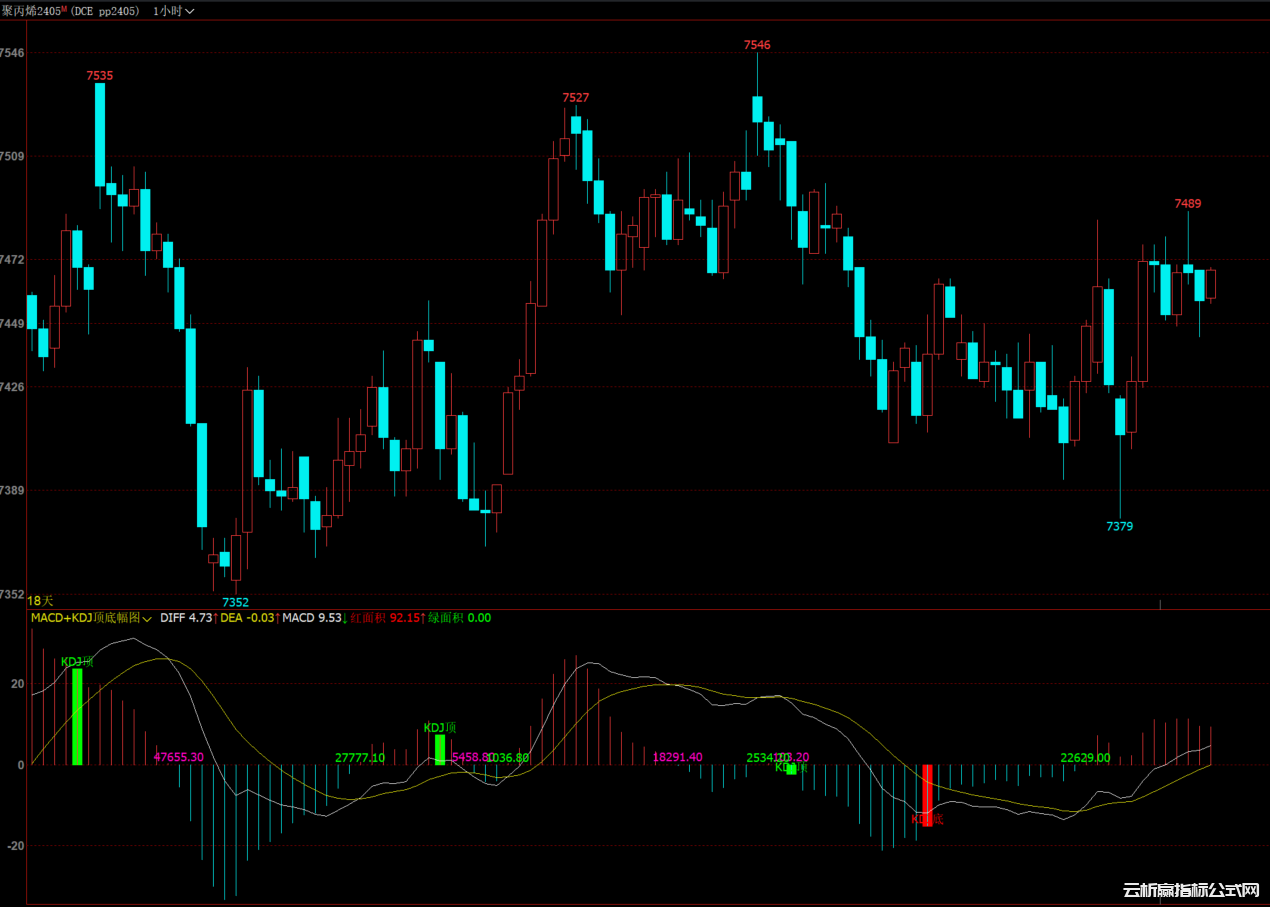Click the red M marker beside 聚丙烯2405

[x=64, y=9]
